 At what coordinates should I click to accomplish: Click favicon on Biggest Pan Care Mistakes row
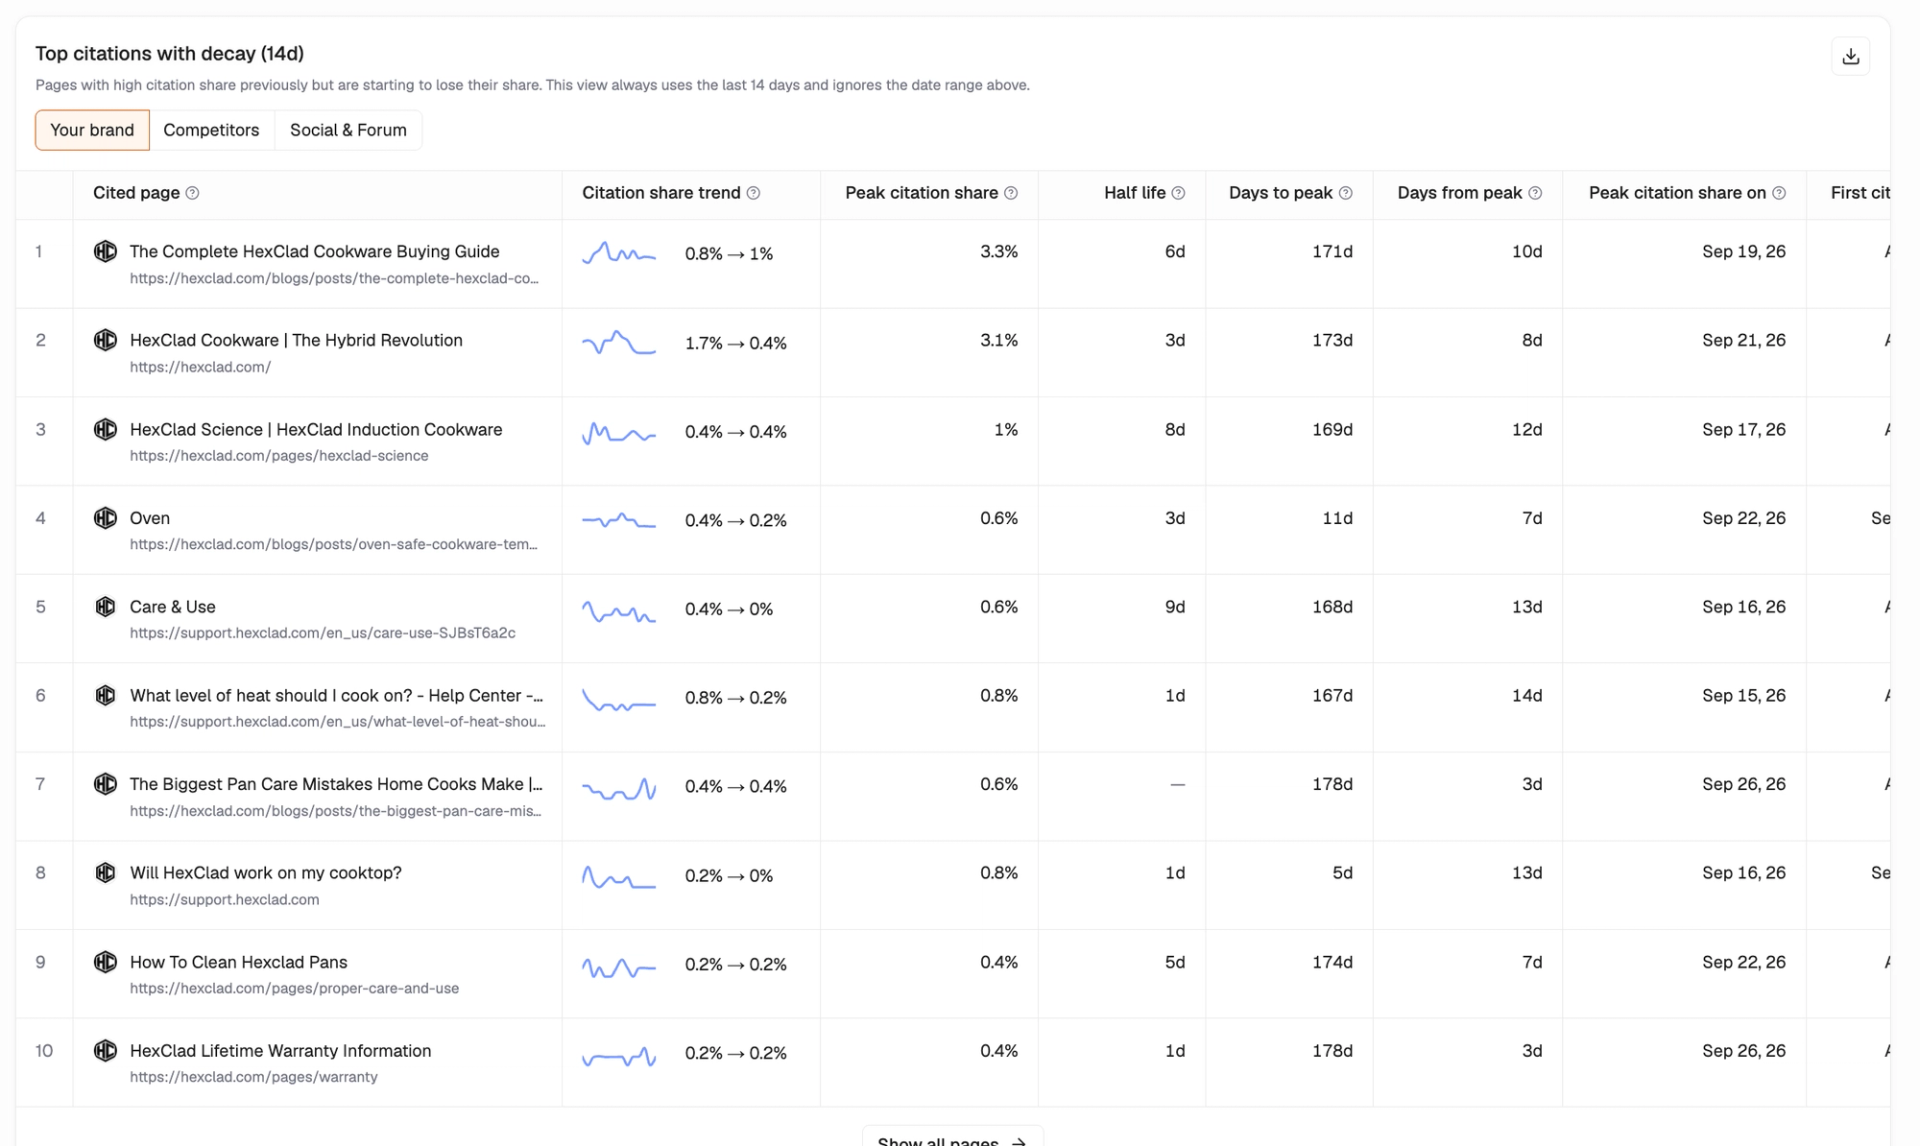(105, 784)
